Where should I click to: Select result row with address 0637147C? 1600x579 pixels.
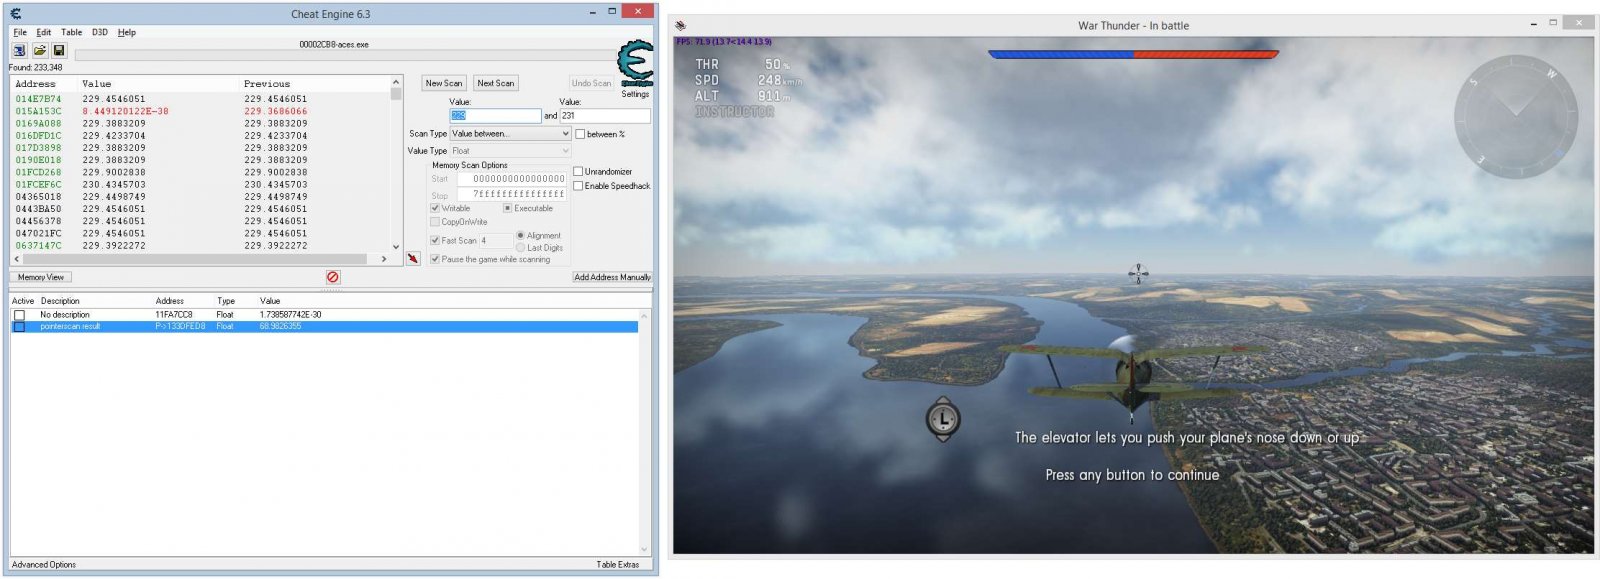click(201, 246)
